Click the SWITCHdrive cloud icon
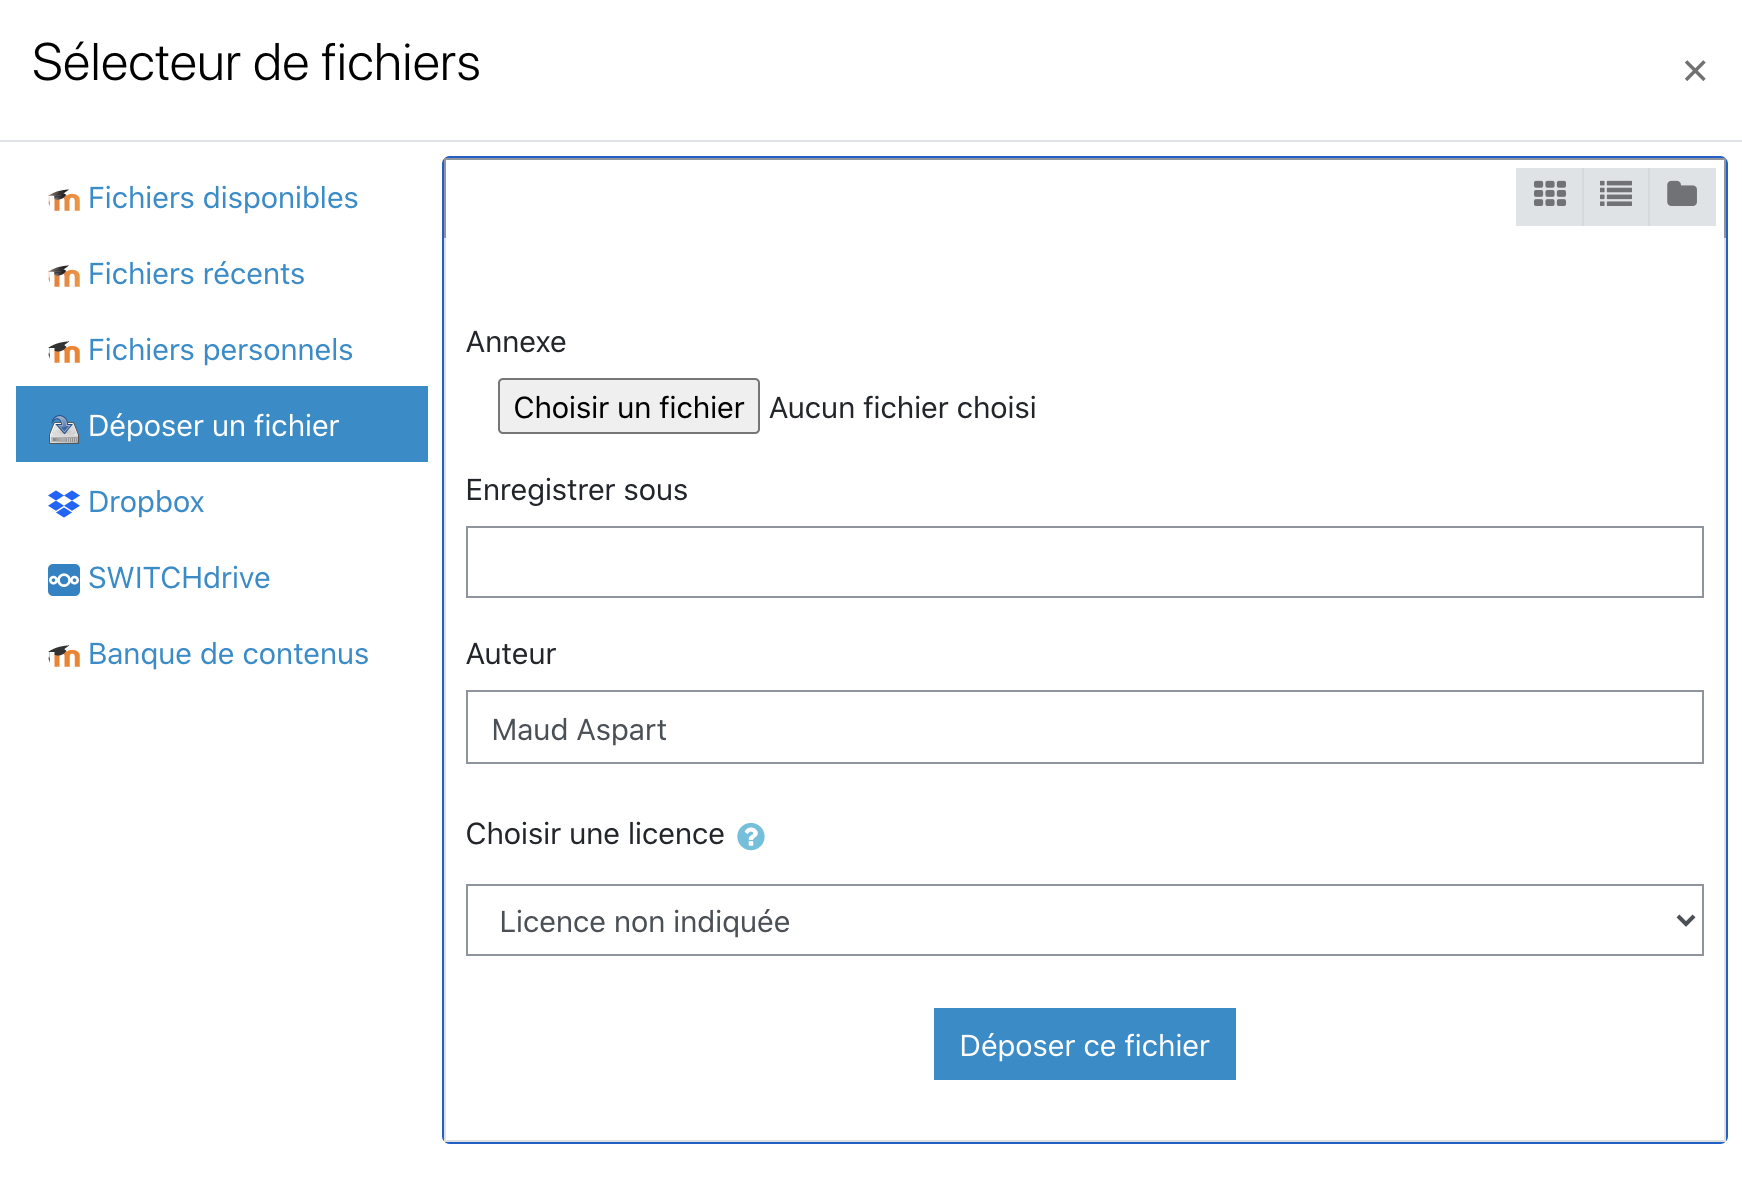Screen dimensions: 1742x1182 point(63,579)
